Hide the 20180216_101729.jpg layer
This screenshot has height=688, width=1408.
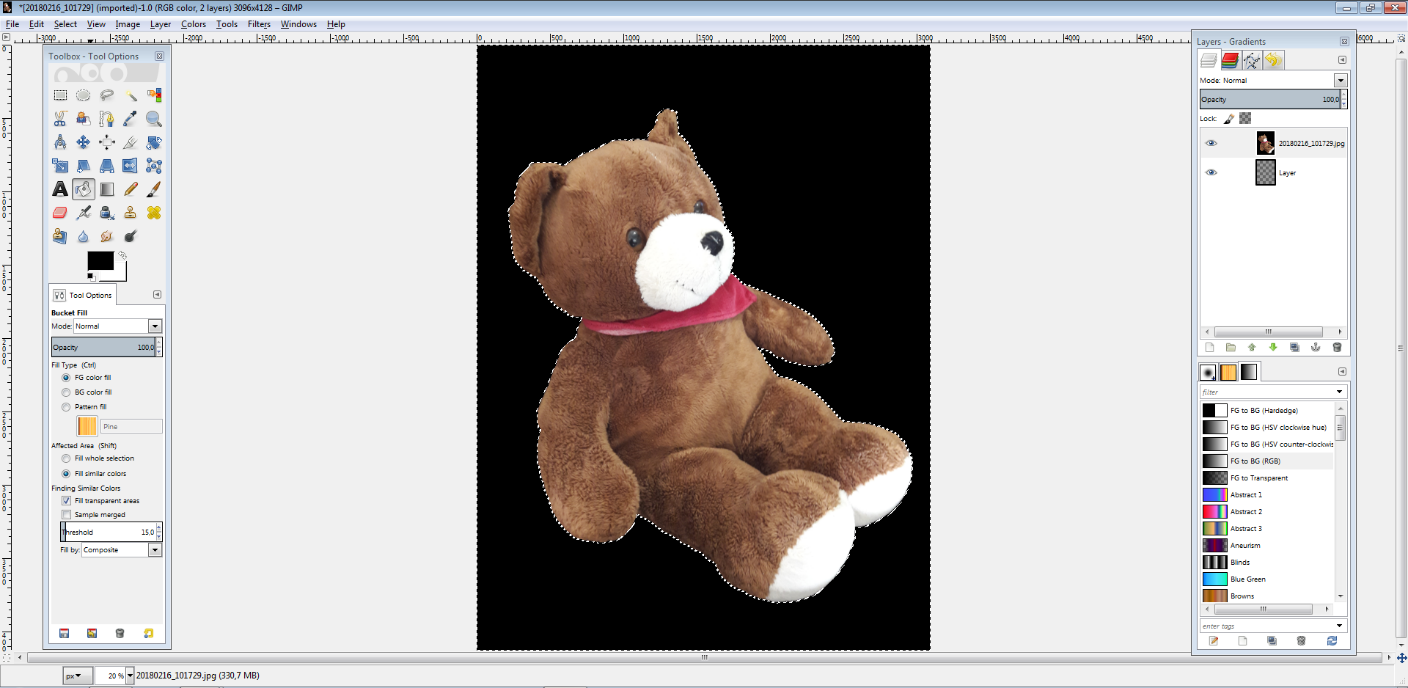[1211, 143]
